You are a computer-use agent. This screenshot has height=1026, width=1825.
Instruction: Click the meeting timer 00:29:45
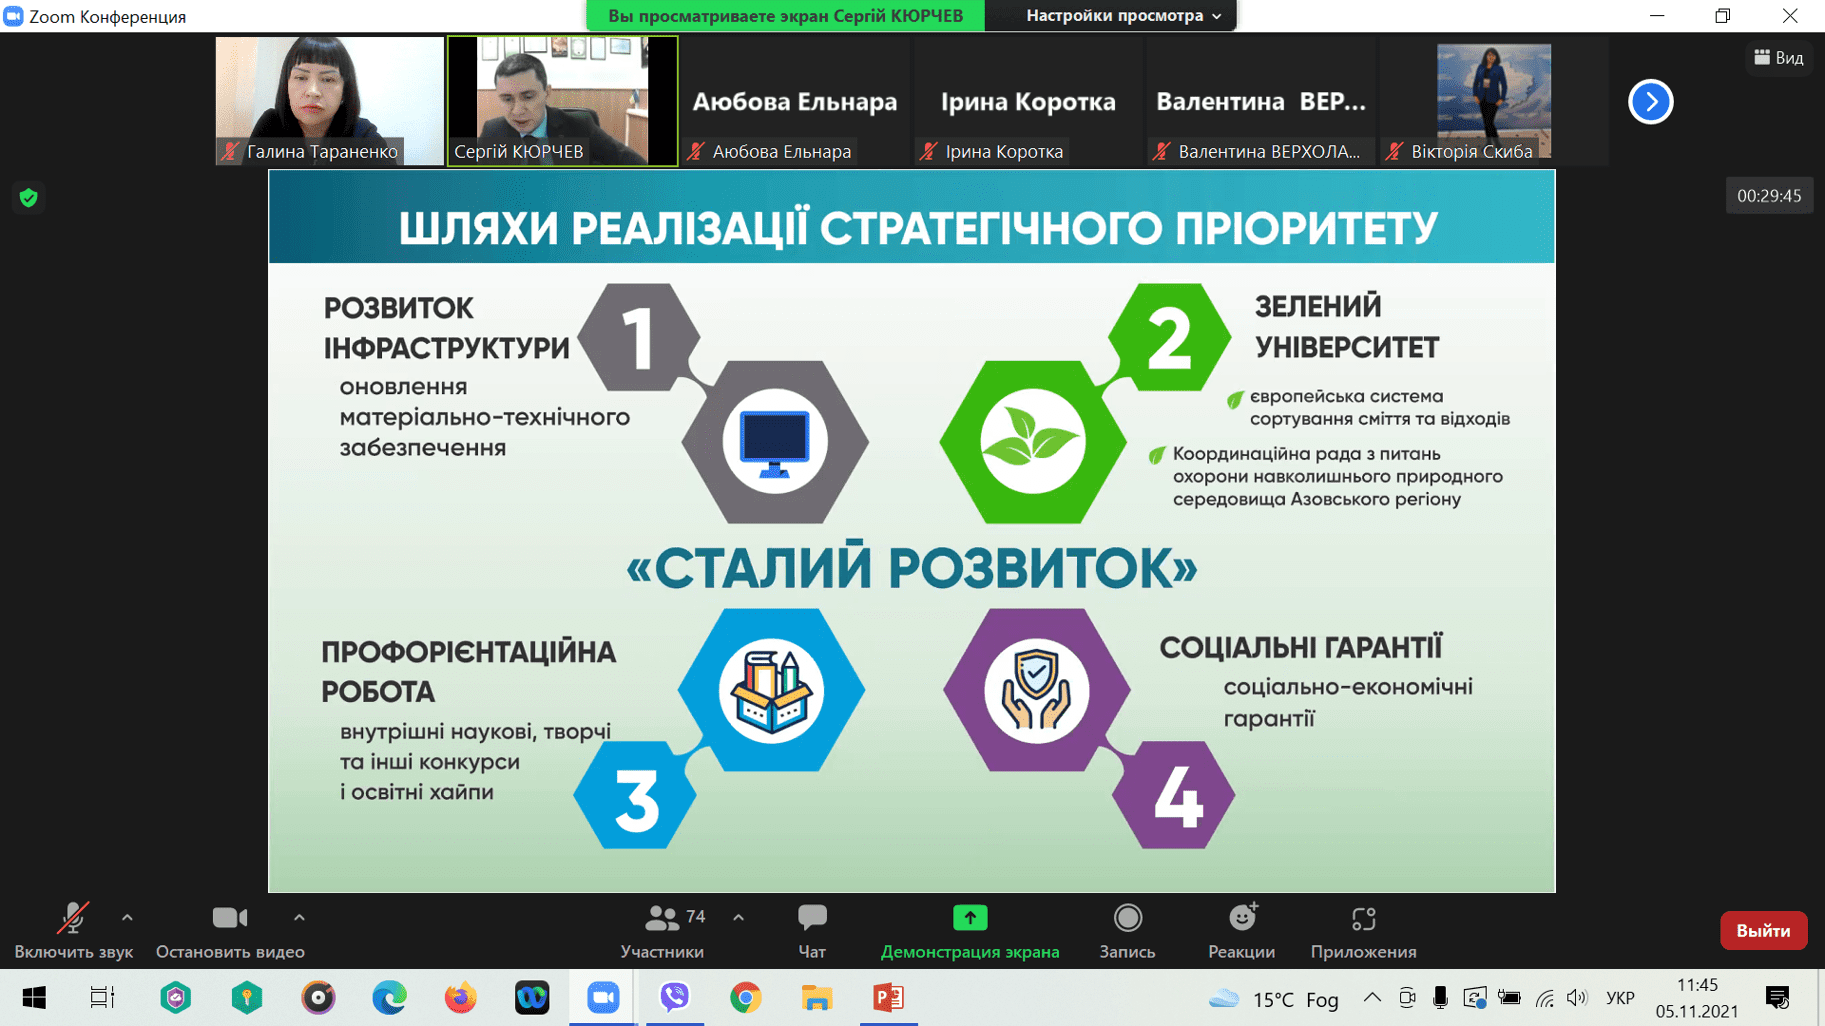coord(1769,196)
